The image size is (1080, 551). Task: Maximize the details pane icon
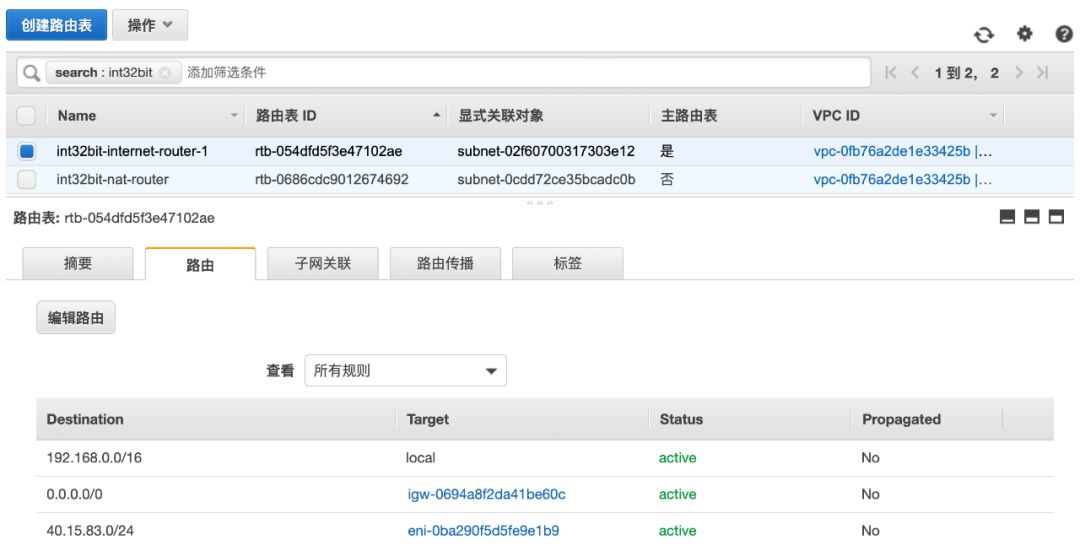coord(1056,217)
